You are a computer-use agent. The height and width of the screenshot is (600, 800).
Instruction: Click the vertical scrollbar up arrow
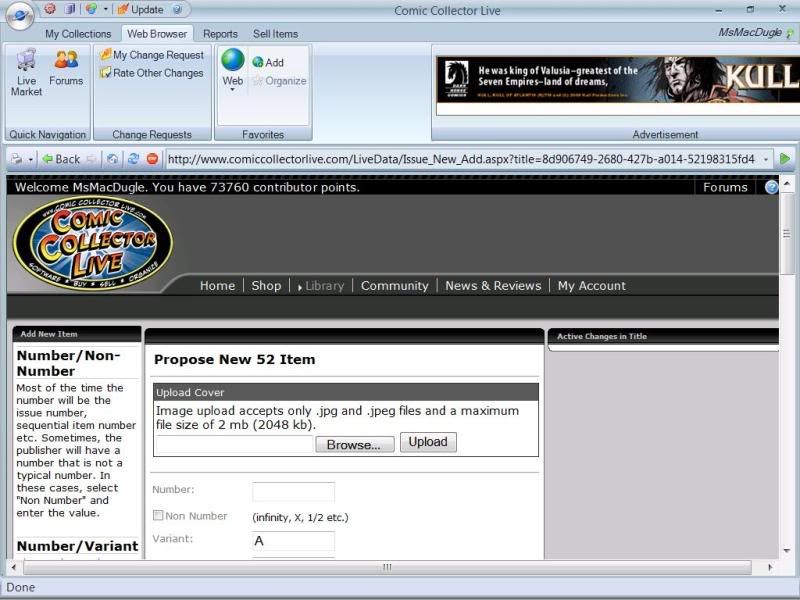pos(786,183)
